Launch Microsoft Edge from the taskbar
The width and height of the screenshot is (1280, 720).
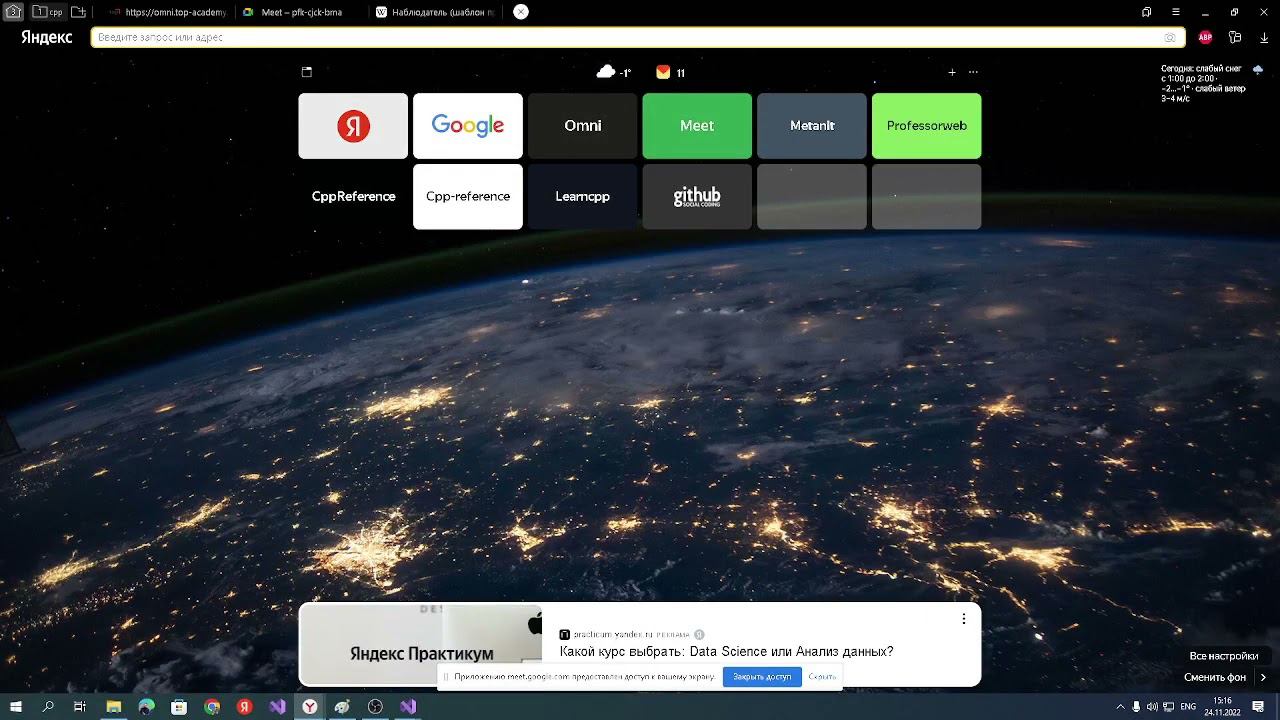pos(147,707)
